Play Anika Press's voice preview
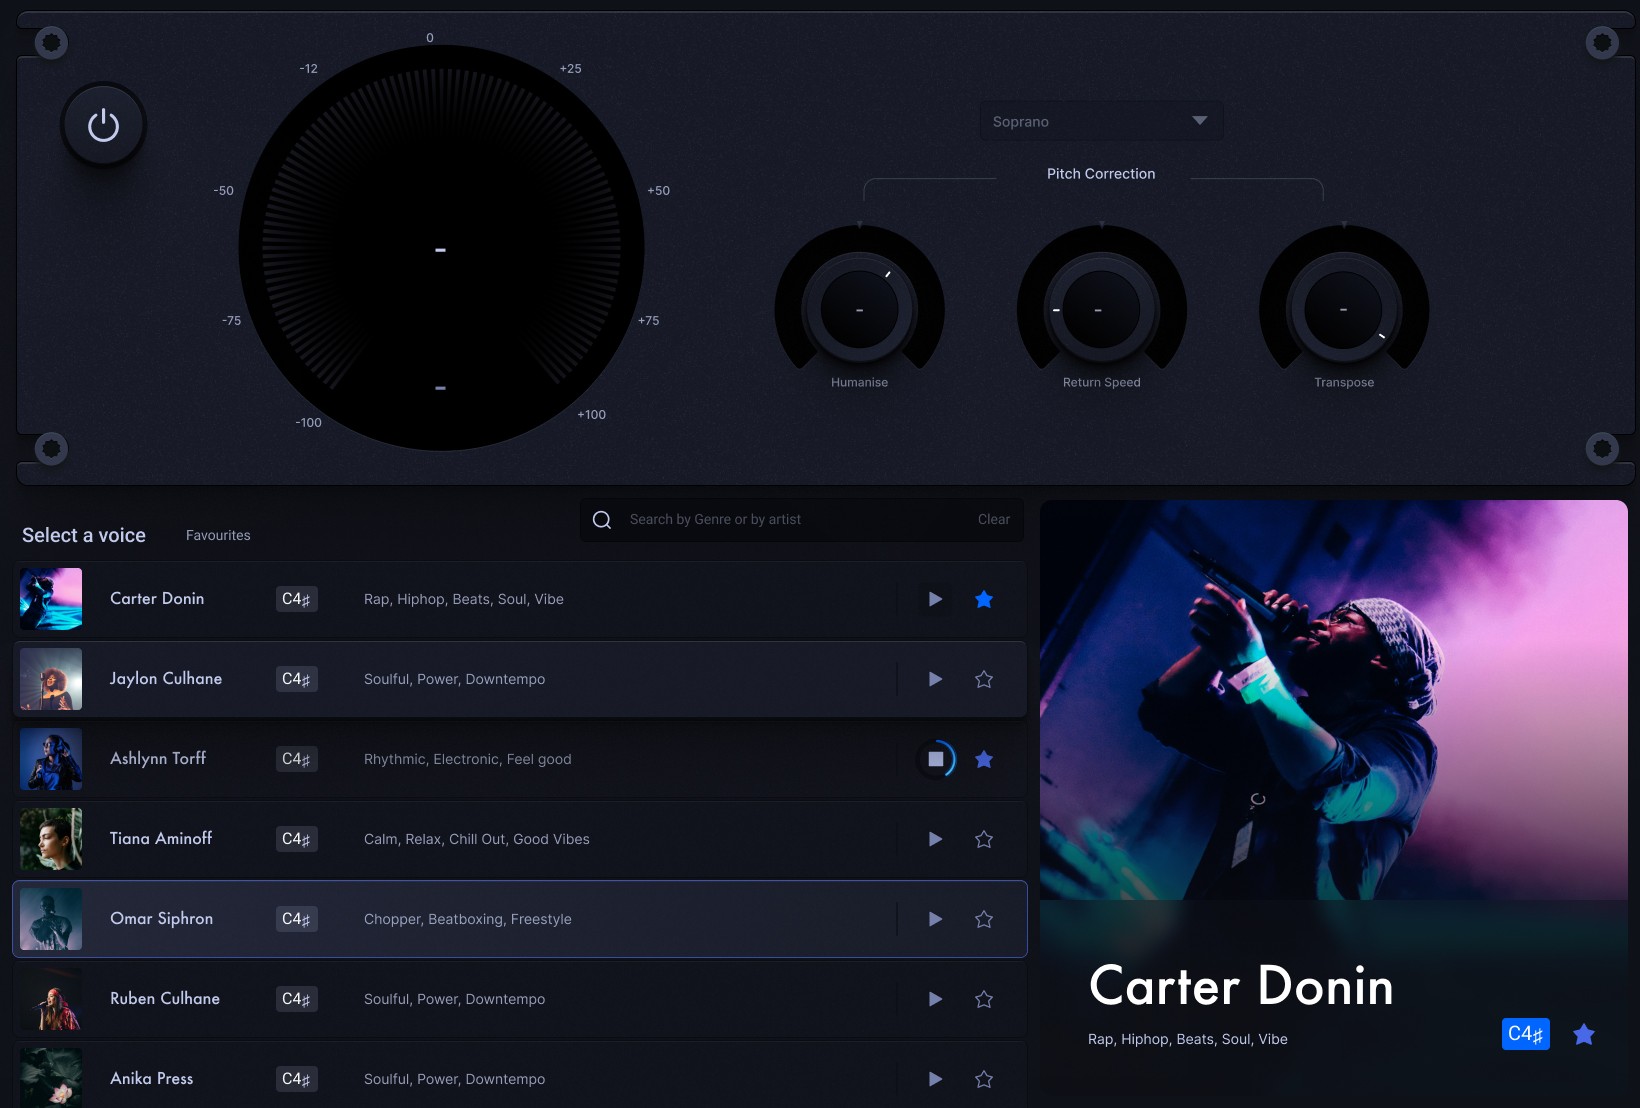Screen dimensions: 1640x1108 click(x=934, y=1078)
